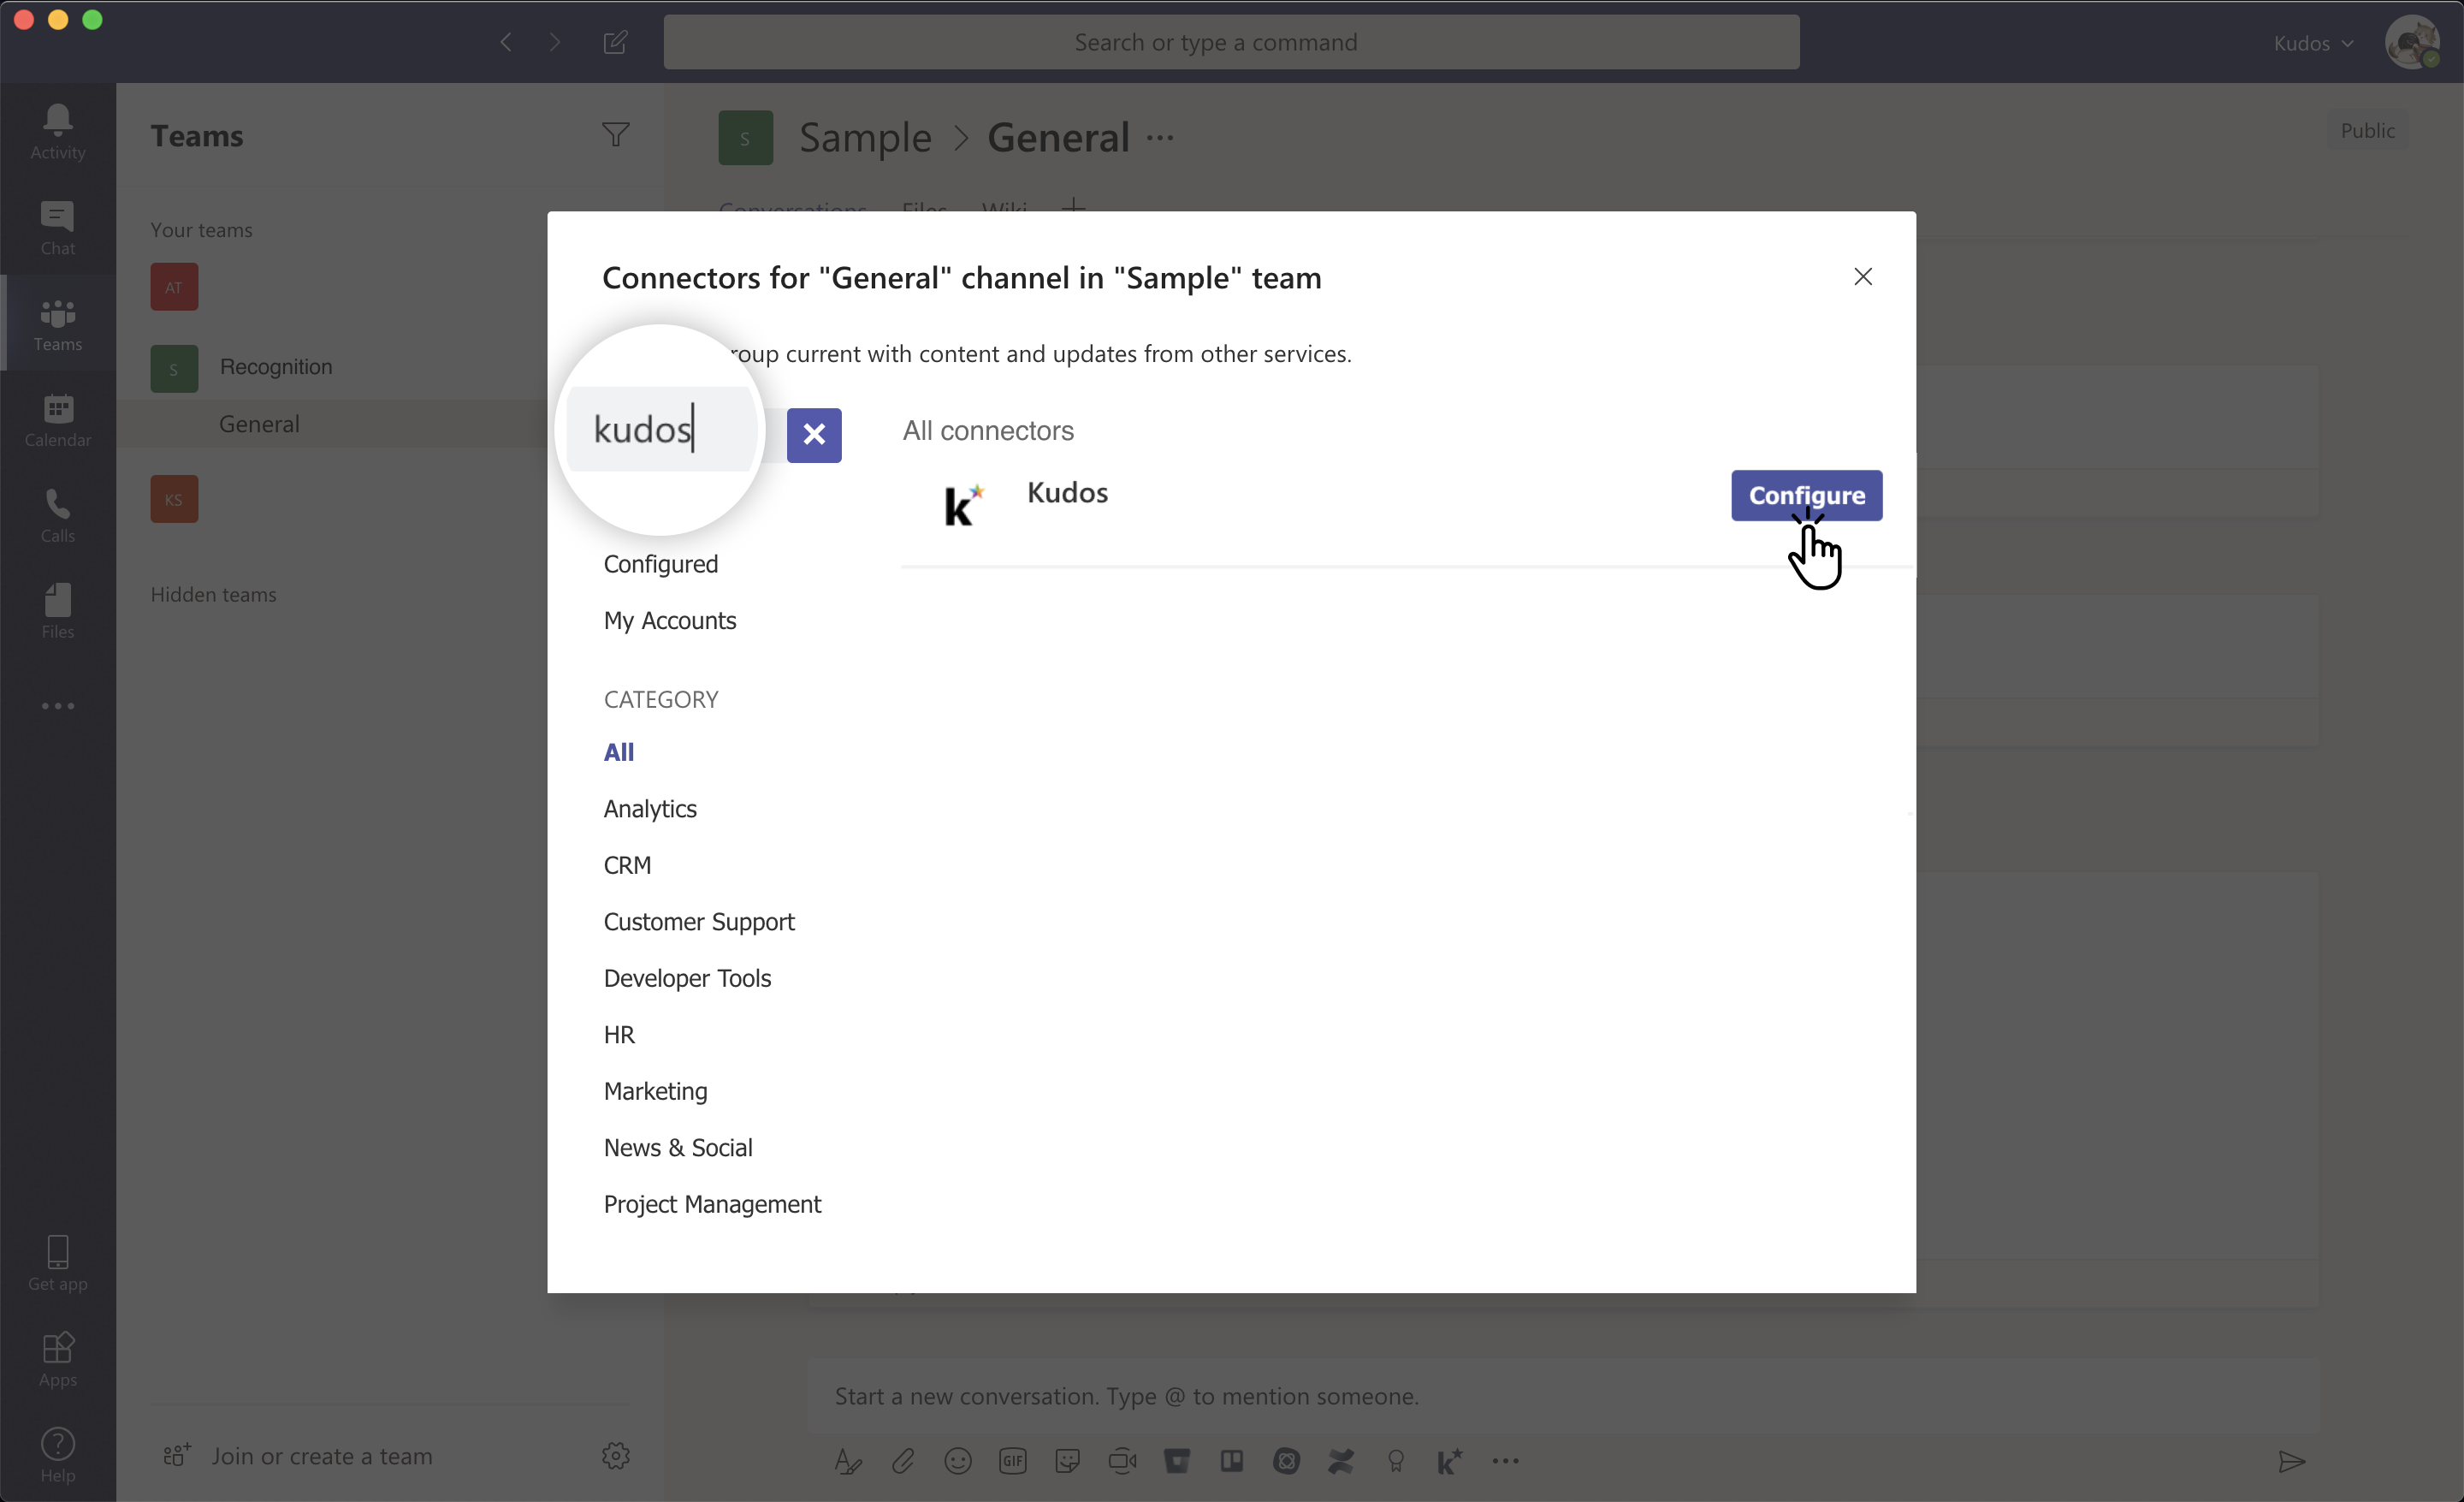Clear the kudos search text
Image resolution: width=2464 pixels, height=1502 pixels.
tap(814, 435)
